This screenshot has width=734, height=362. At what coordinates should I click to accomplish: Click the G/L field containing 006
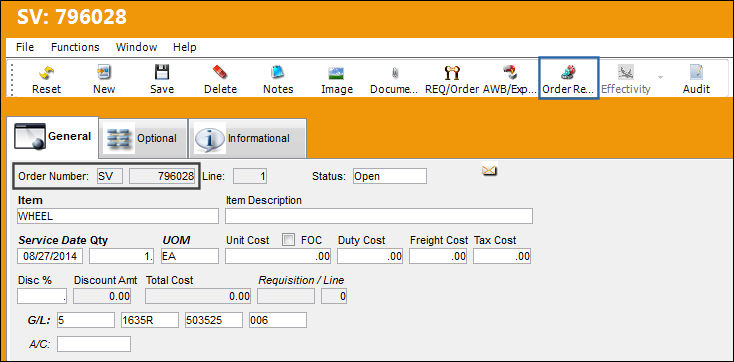pos(278,320)
